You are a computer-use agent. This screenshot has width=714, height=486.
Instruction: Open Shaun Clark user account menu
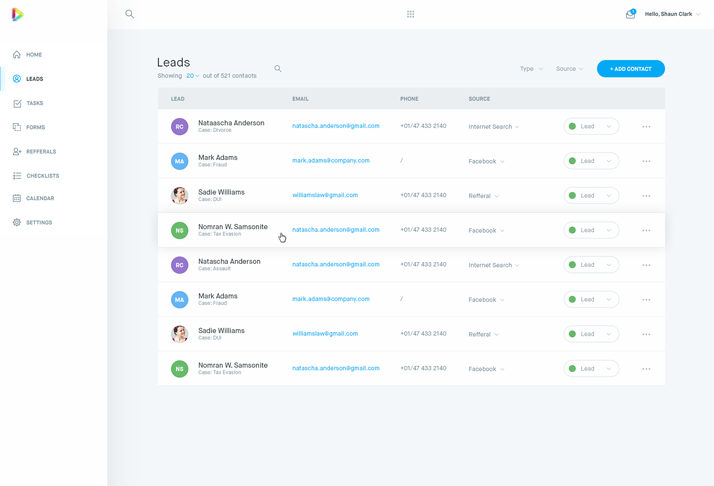(672, 14)
